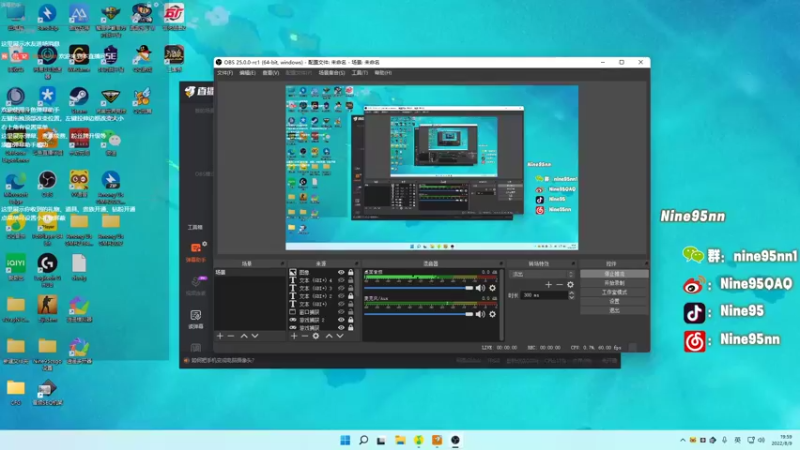The image size is (800, 450).
Task: Open Windows Start menu on taskbar
Action: [345, 440]
